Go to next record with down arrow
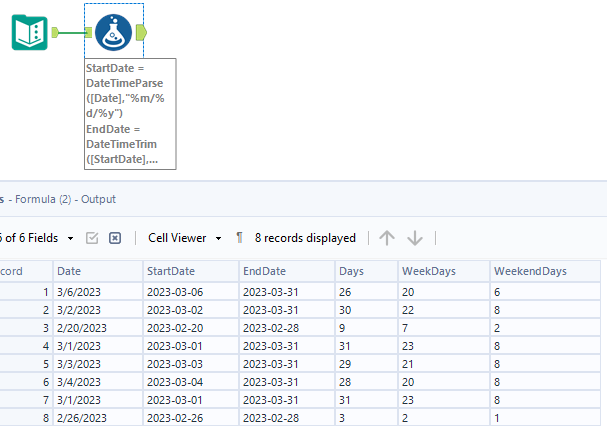607x432 pixels. 415,238
